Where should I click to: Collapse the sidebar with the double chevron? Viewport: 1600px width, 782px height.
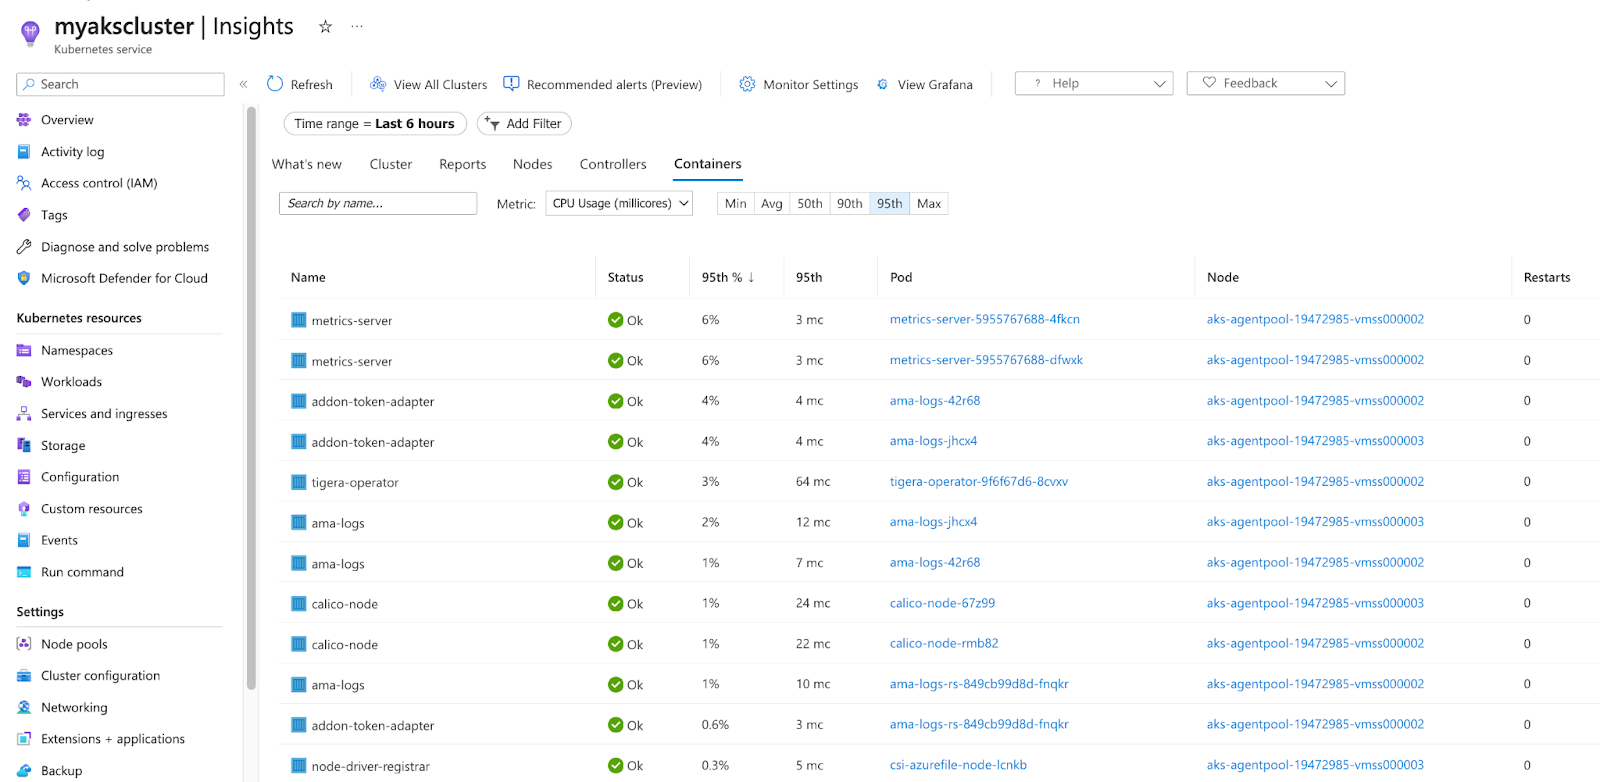243,84
